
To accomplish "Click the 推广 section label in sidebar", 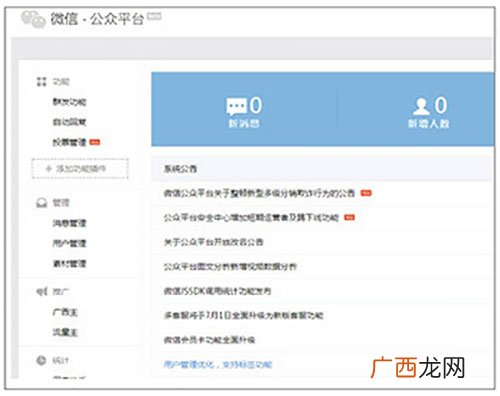I will [x=61, y=292].
